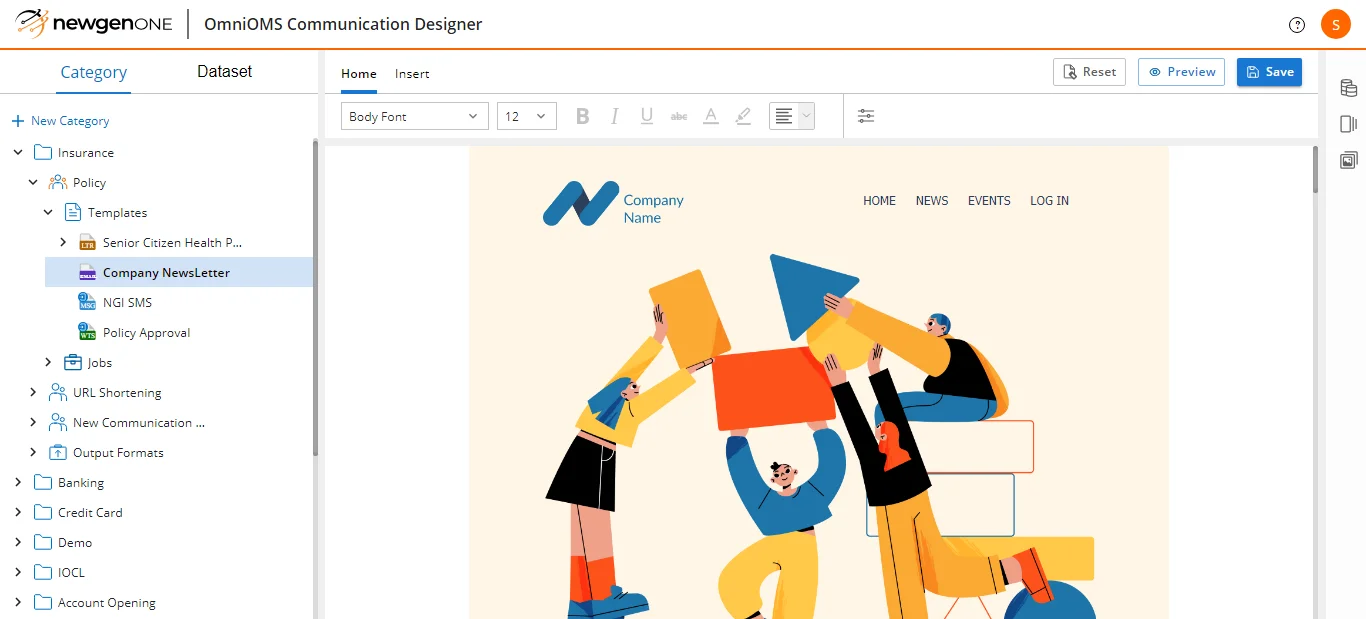Select the Company NewsLetter template row
Viewport: 1366px width, 619px height.
pos(179,273)
